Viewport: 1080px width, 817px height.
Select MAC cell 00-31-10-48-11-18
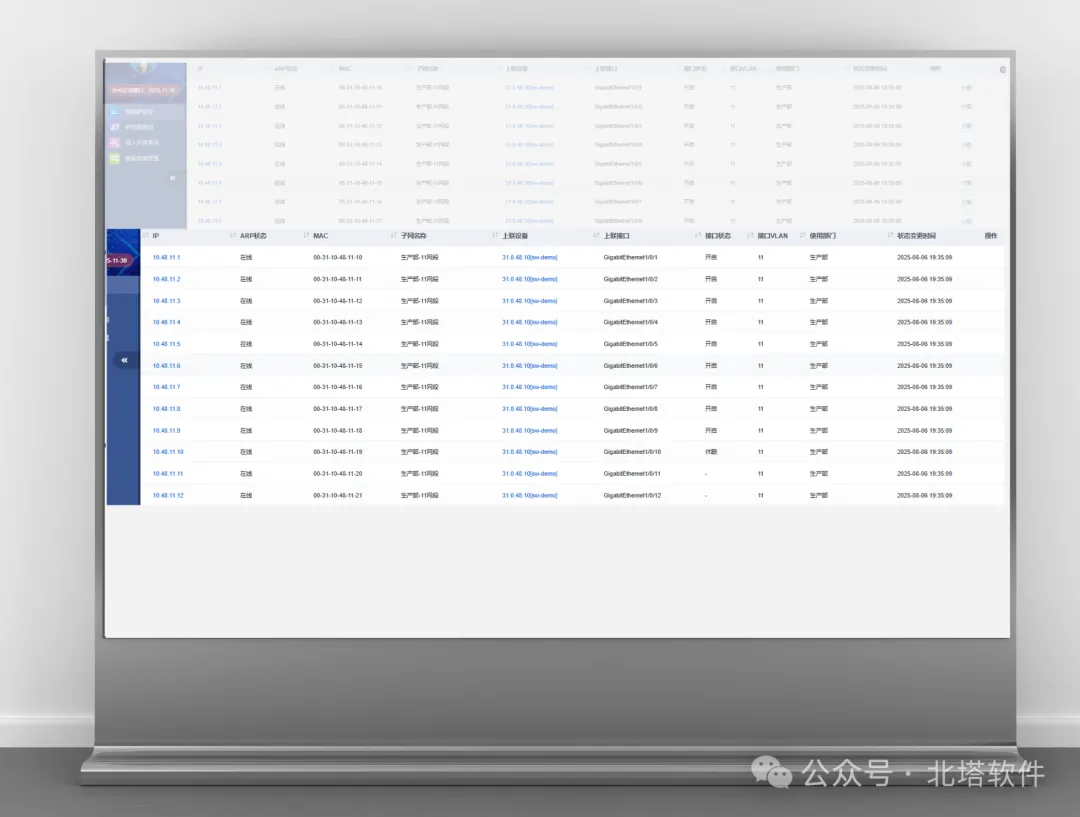point(338,431)
